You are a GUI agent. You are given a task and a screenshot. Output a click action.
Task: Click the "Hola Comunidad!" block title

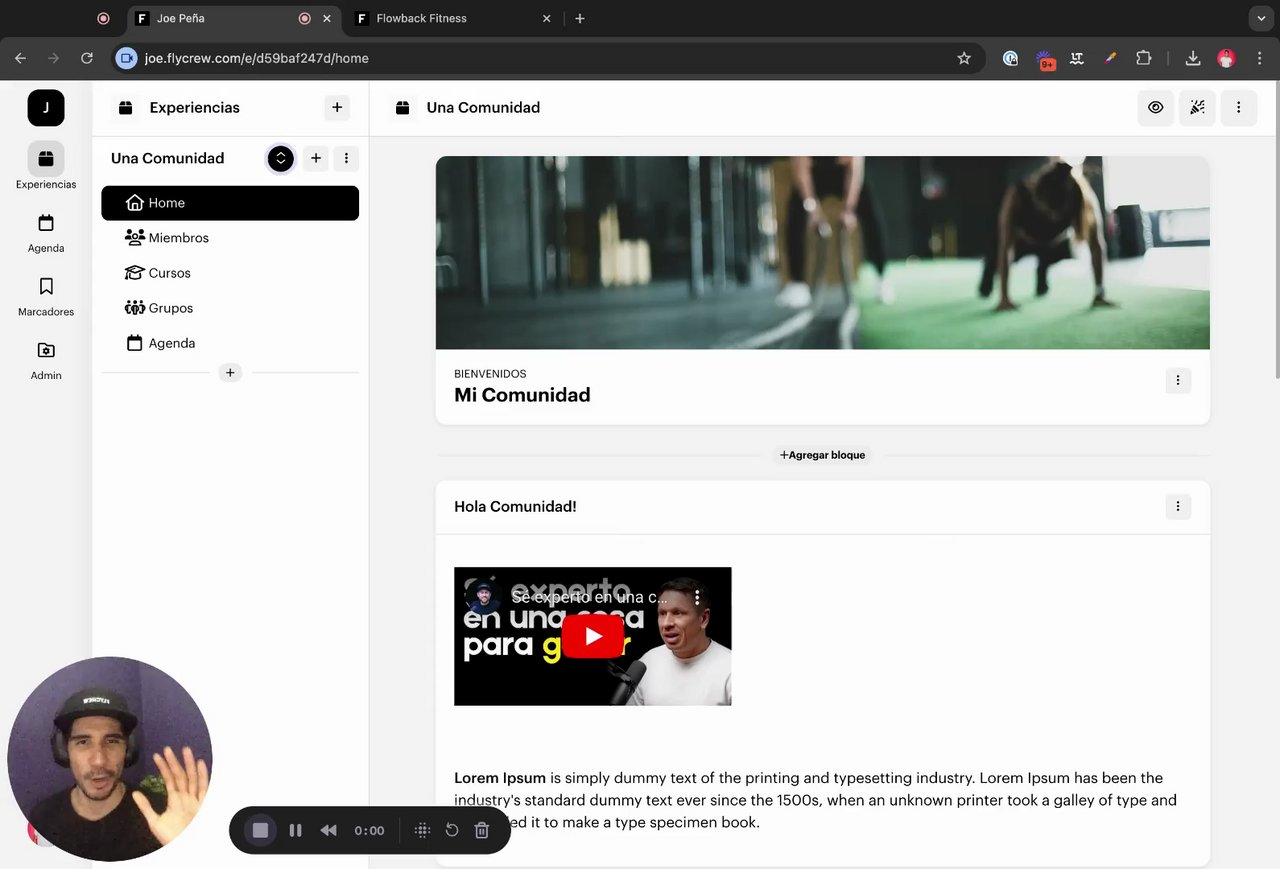515,507
